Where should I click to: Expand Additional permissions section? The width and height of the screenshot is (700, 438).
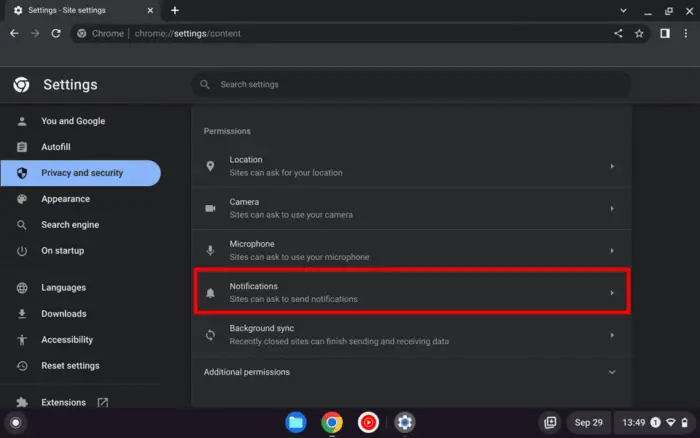pyautogui.click(x=411, y=372)
